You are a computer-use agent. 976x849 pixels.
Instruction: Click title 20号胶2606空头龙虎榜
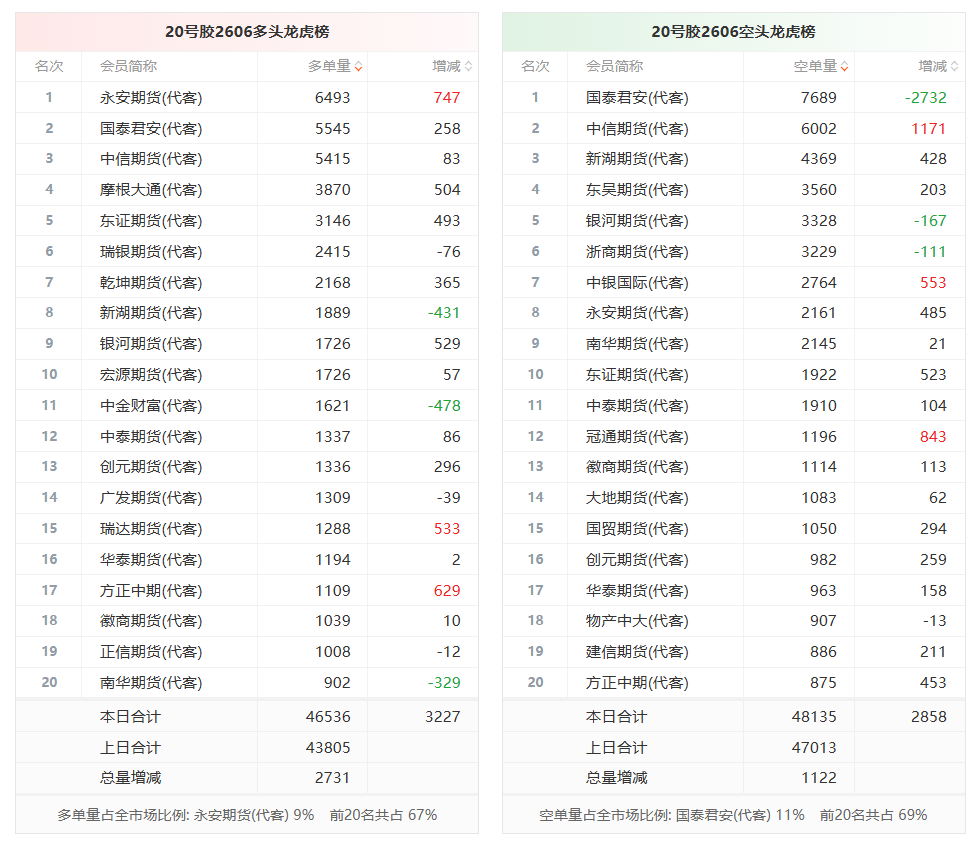pyautogui.click(x=733, y=32)
